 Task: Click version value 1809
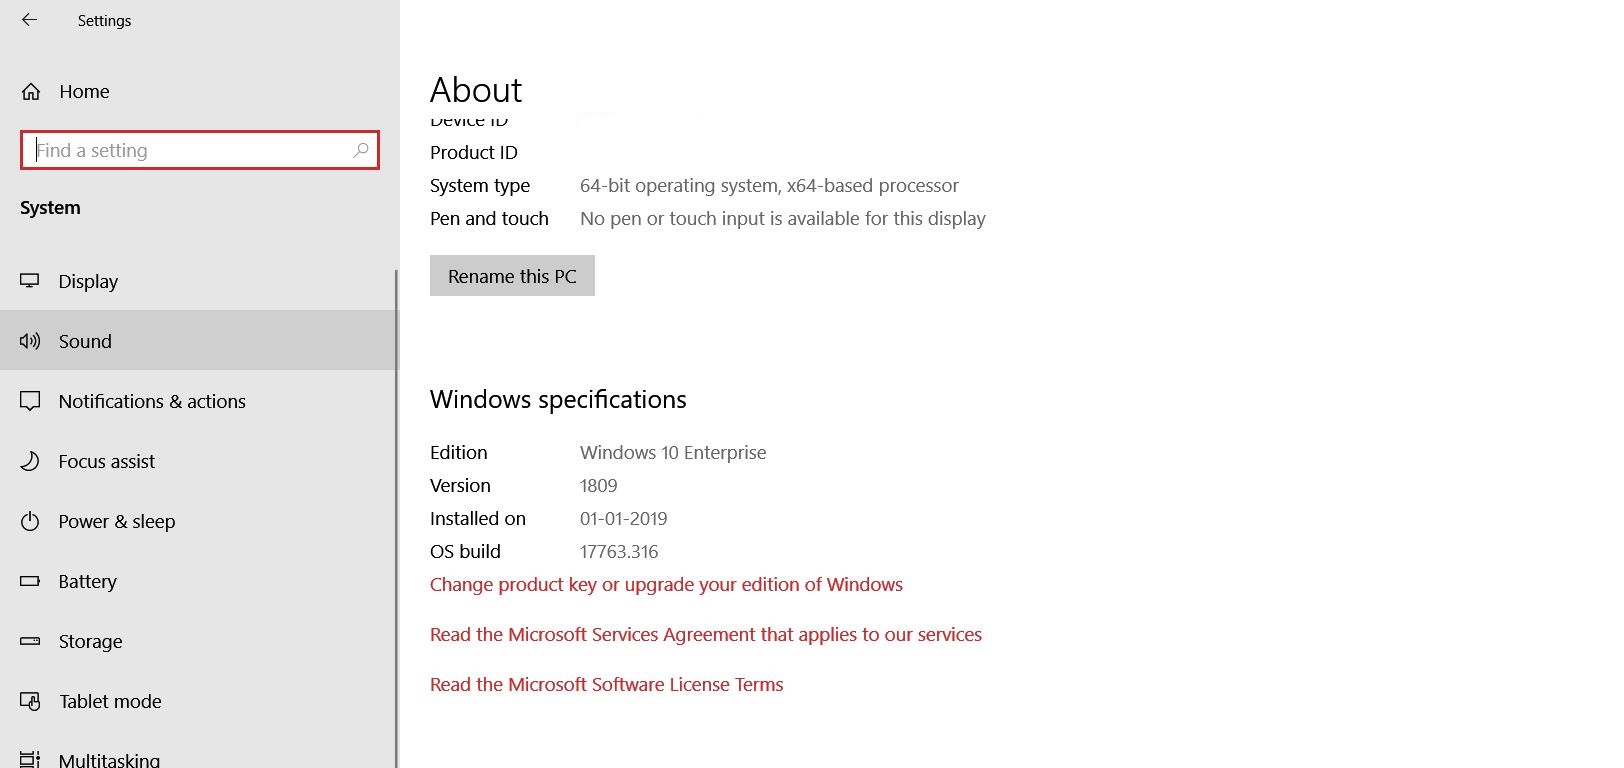(599, 486)
